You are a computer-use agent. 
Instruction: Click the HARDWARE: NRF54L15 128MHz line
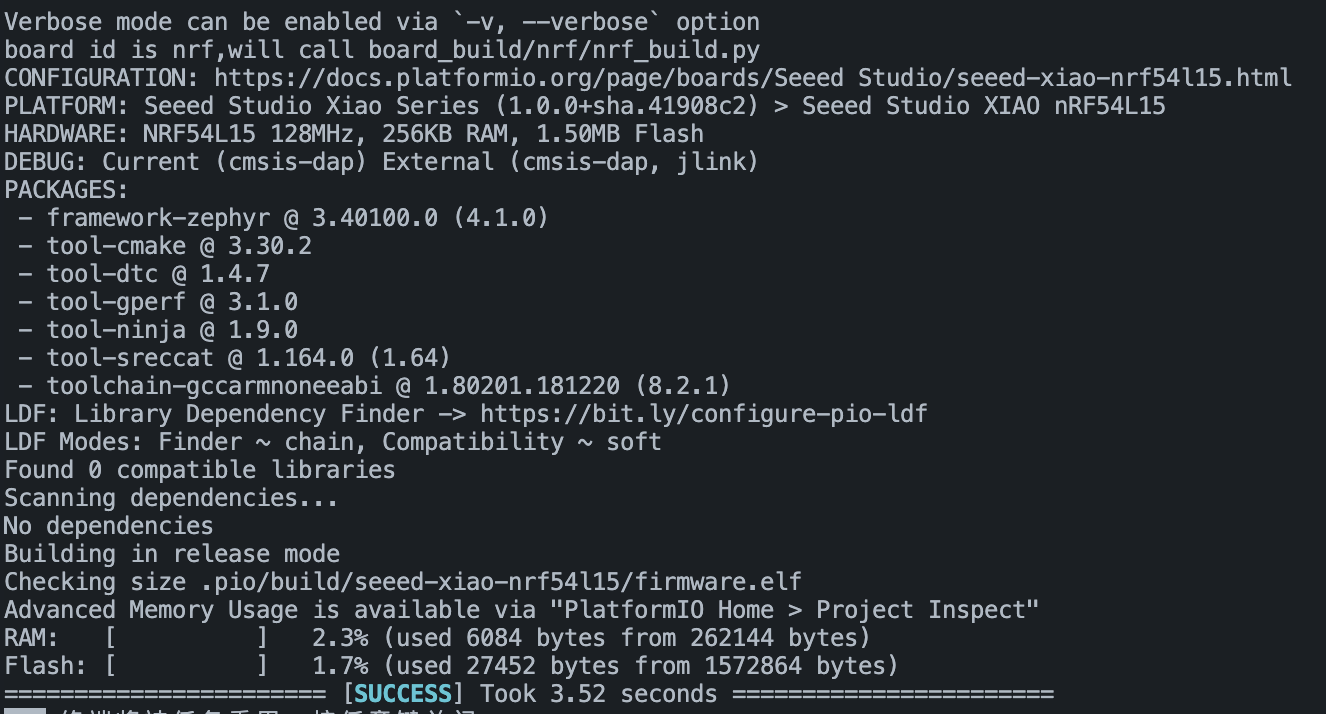[354, 134]
